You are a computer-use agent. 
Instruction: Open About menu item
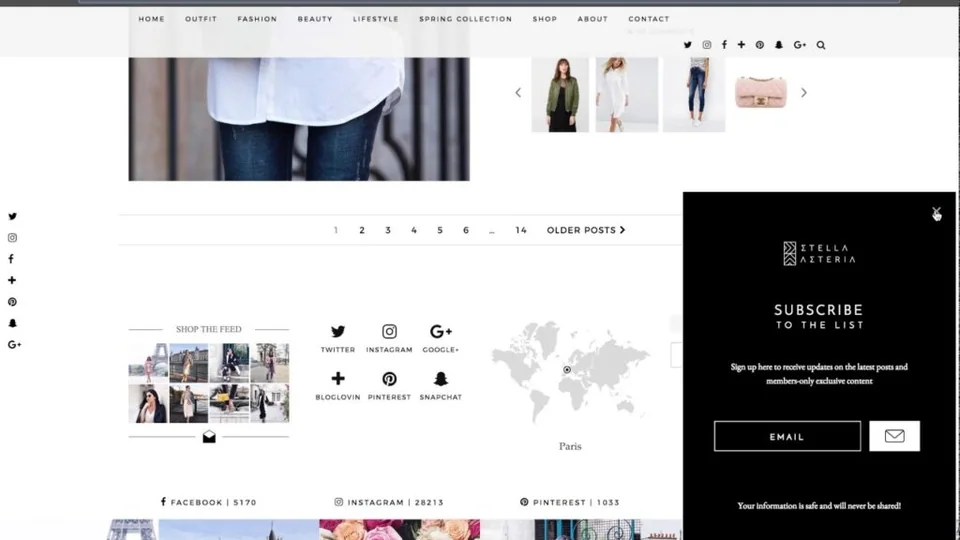click(x=593, y=19)
